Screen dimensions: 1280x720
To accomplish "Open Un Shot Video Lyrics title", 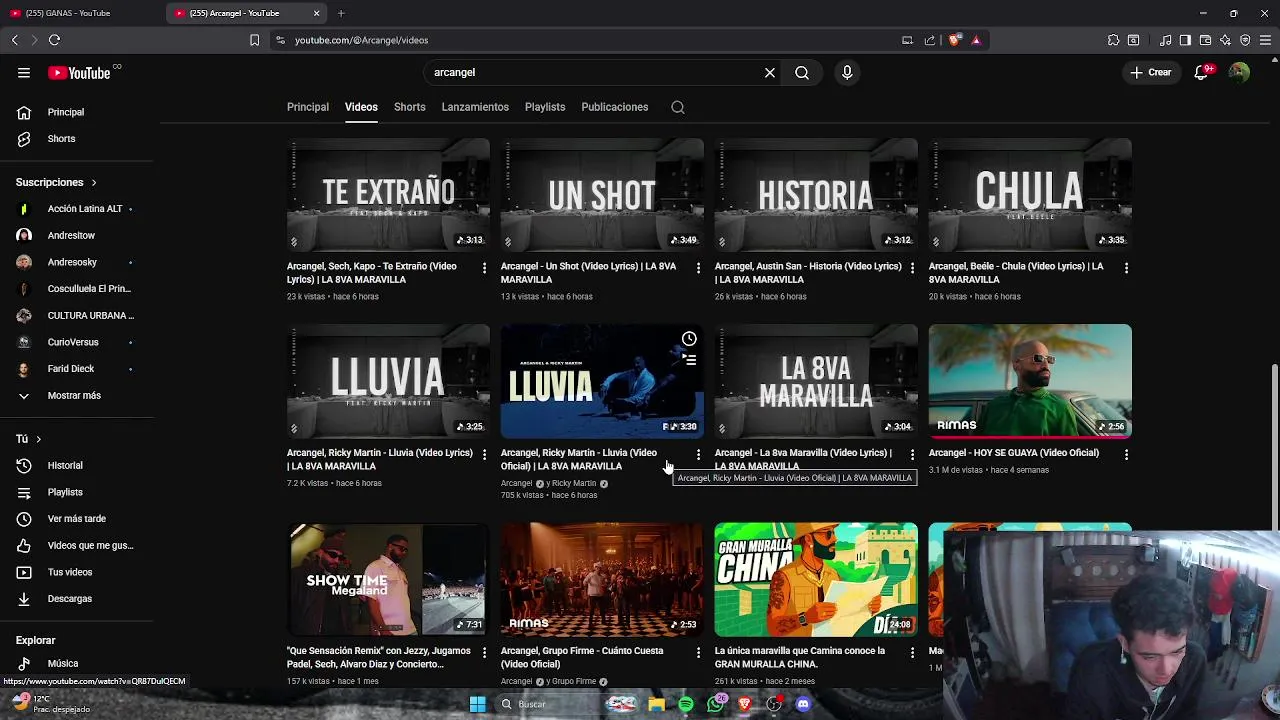I will 588,273.
